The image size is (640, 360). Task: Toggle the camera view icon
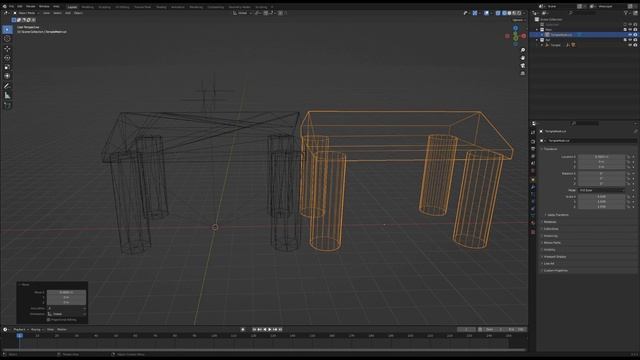click(523, 65)
